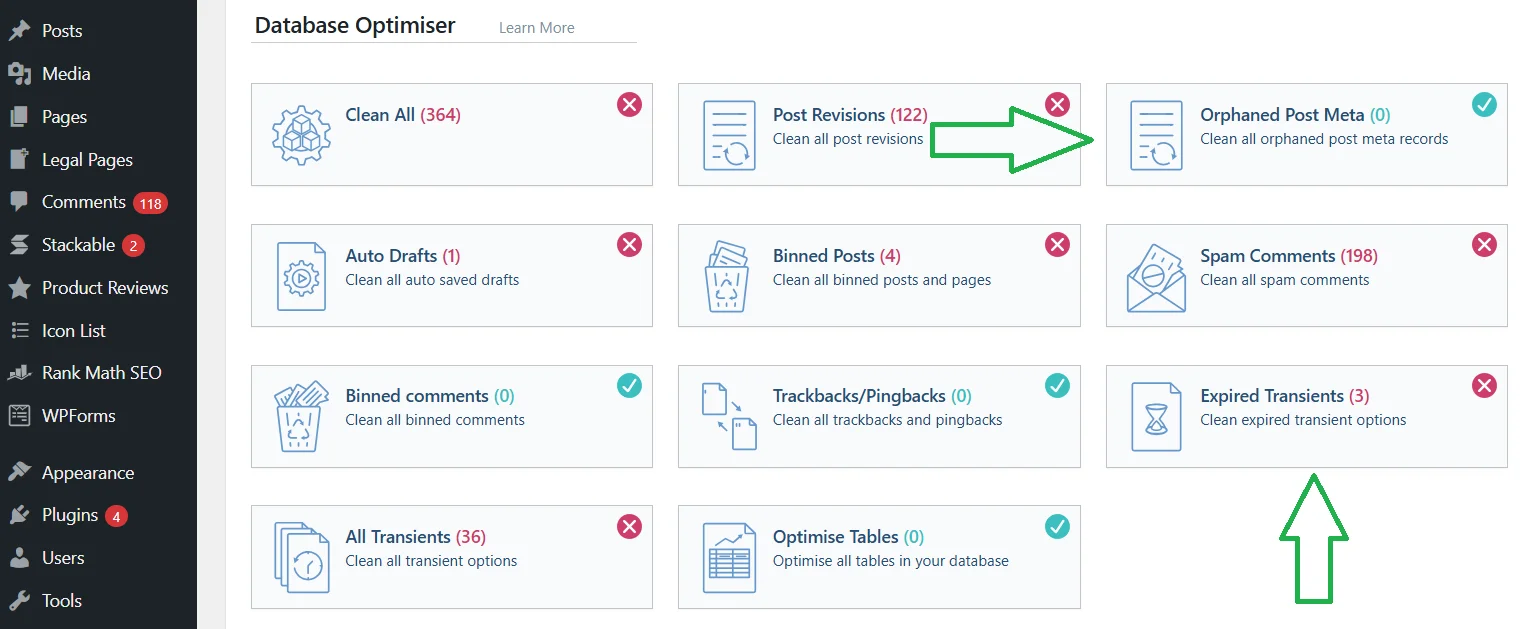Click the Expired Transients hourglass icon
Viewport: 1529px width, 629px height.
click(x=1156, y=417)
